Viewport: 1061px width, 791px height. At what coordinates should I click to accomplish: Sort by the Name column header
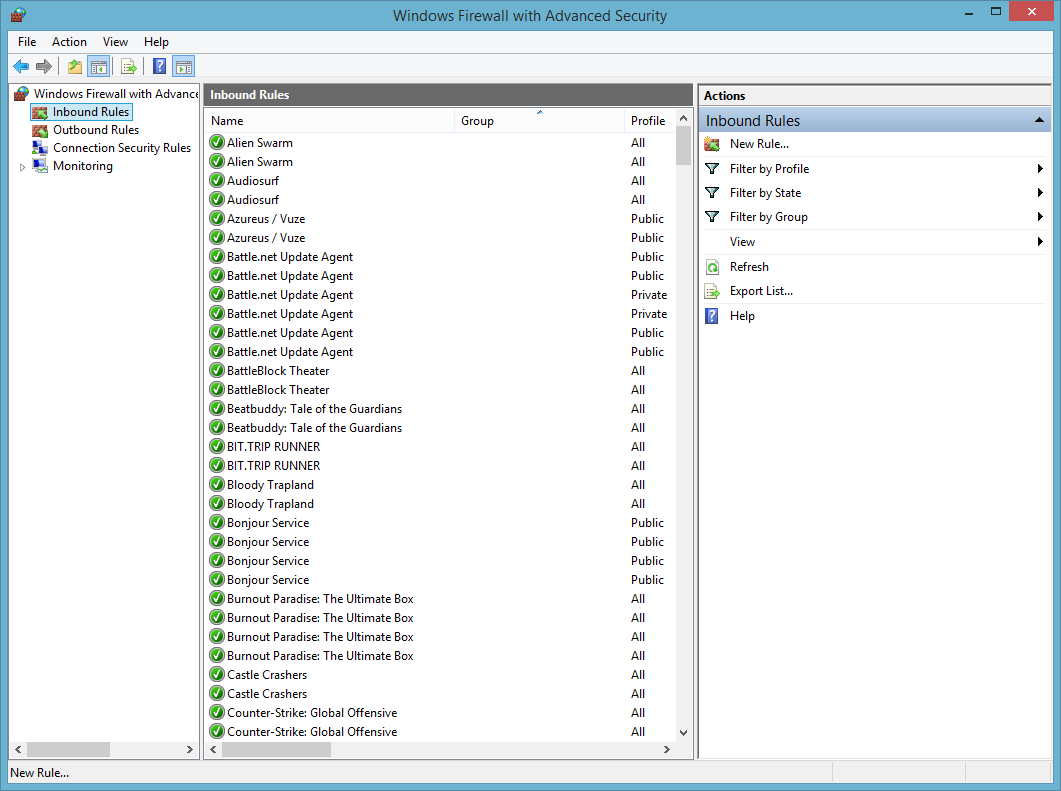click(x=330, y=120)
